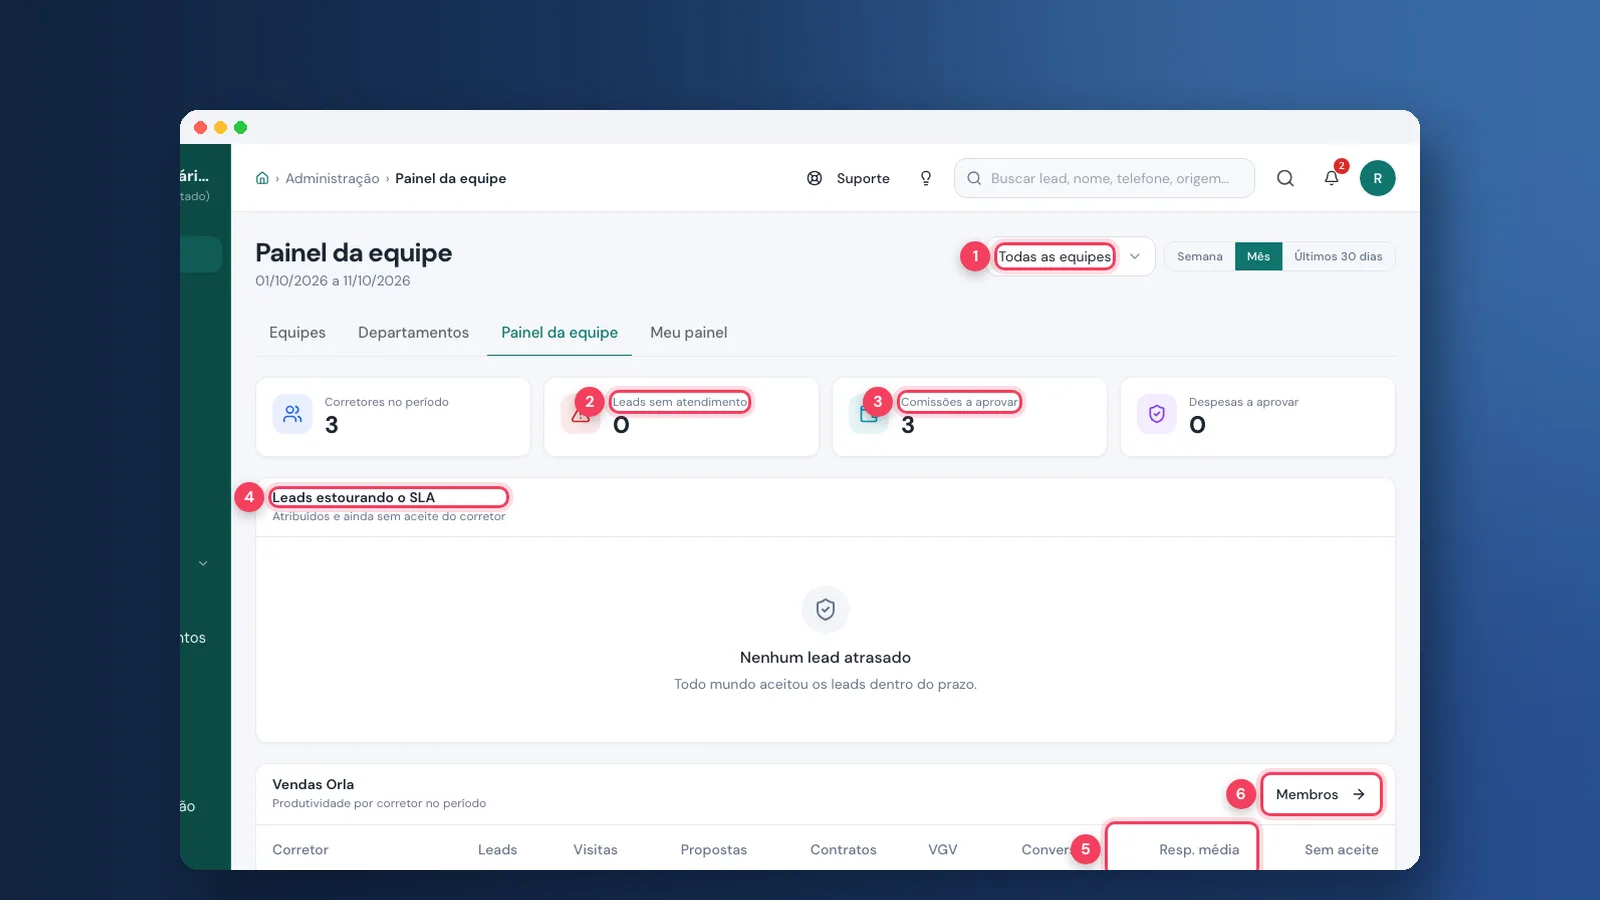Expand the Todas as equipes dropdown
The height and width of the screenshot is (900, 1600).
click(x=1070, y=256)
